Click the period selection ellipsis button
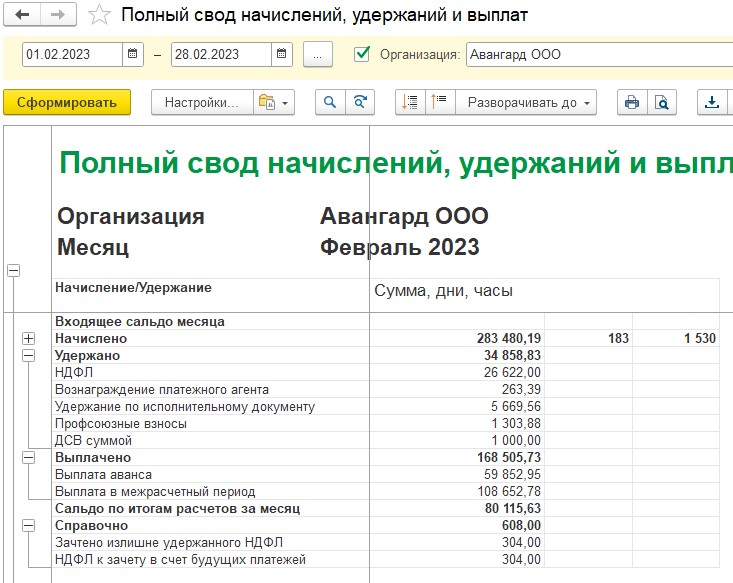 [x=318, y=55]
